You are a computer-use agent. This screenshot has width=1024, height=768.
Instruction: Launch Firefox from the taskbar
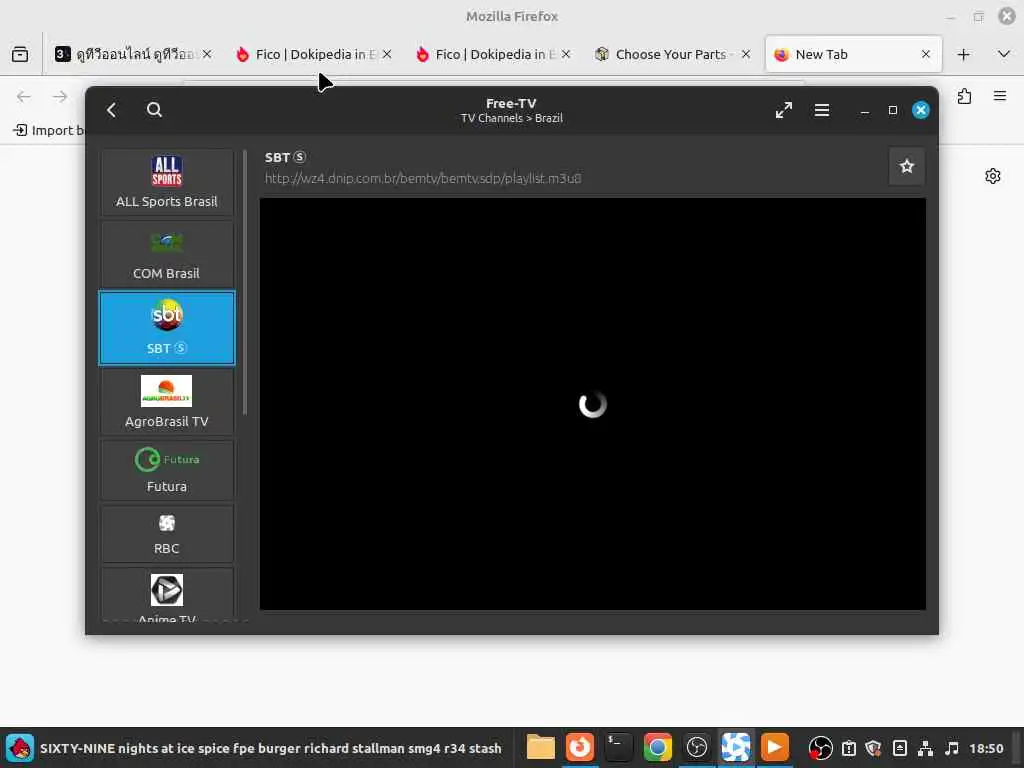pos(580,747)
